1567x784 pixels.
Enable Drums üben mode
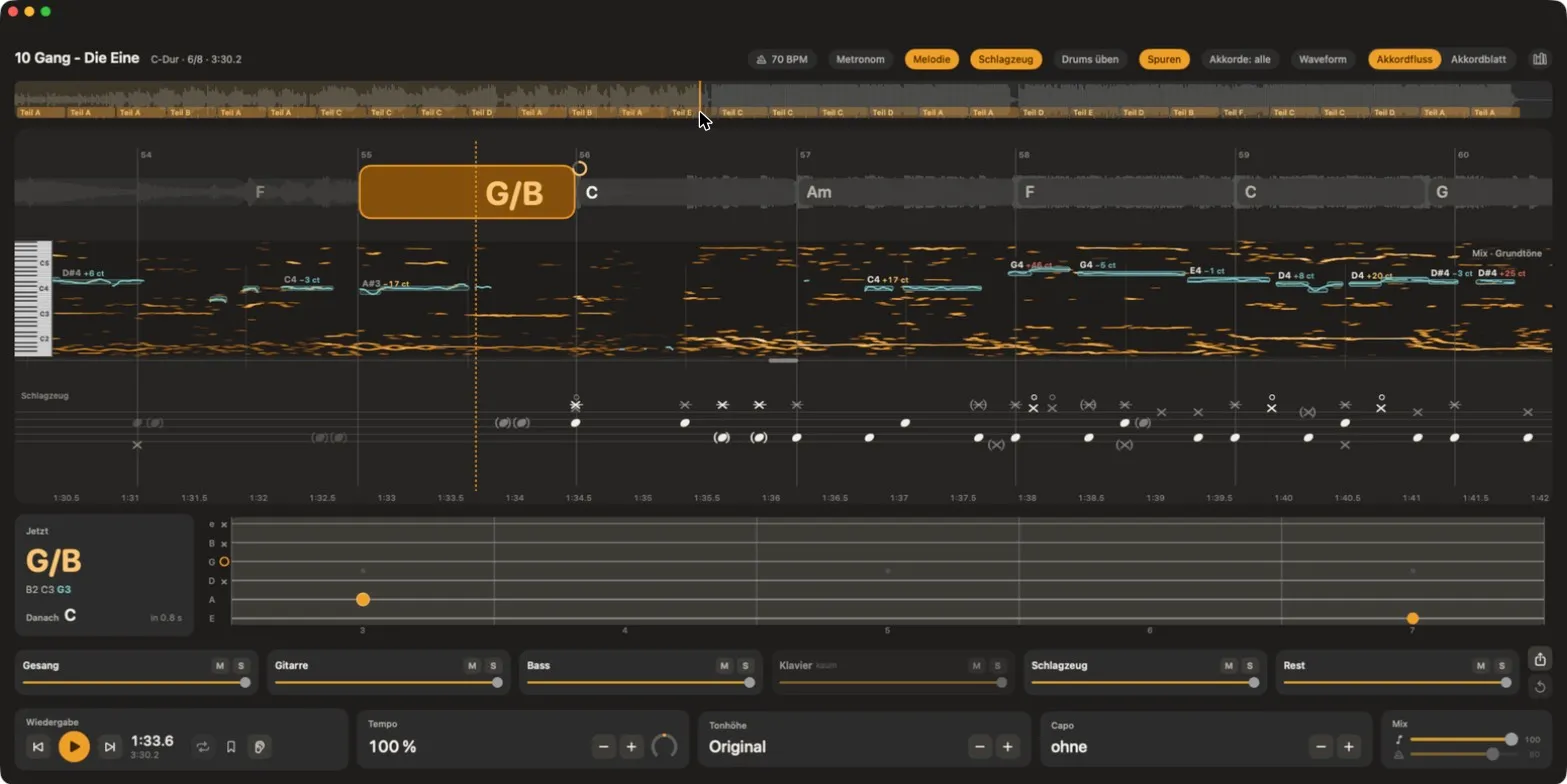pyautogui.click(x=1090, y=59)
